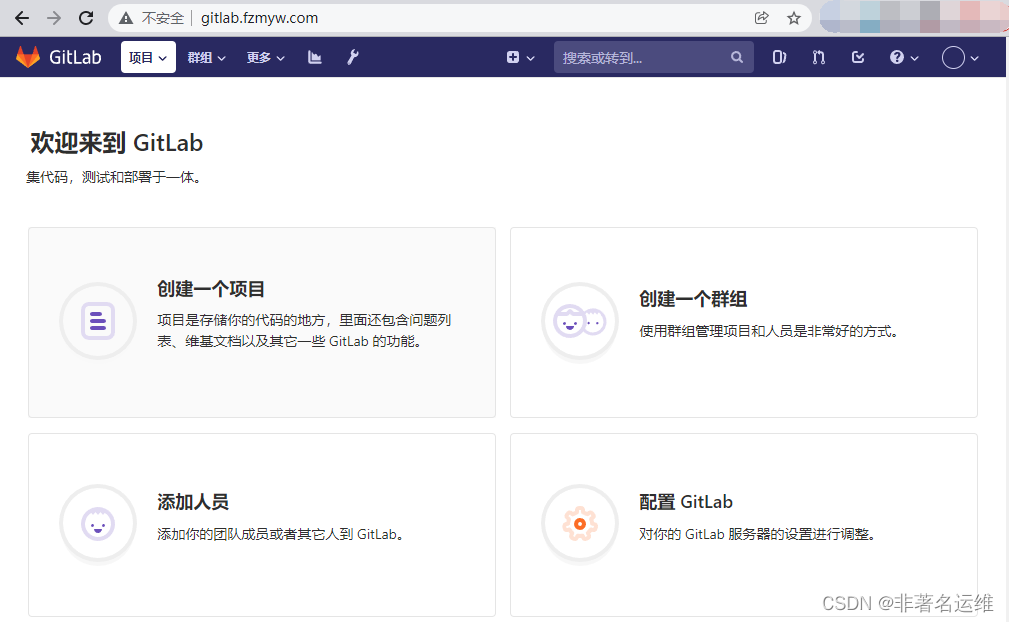Click the GitLab wordmark text in navbar
This screenshot has width=1009, height=622.
point(75,57)
